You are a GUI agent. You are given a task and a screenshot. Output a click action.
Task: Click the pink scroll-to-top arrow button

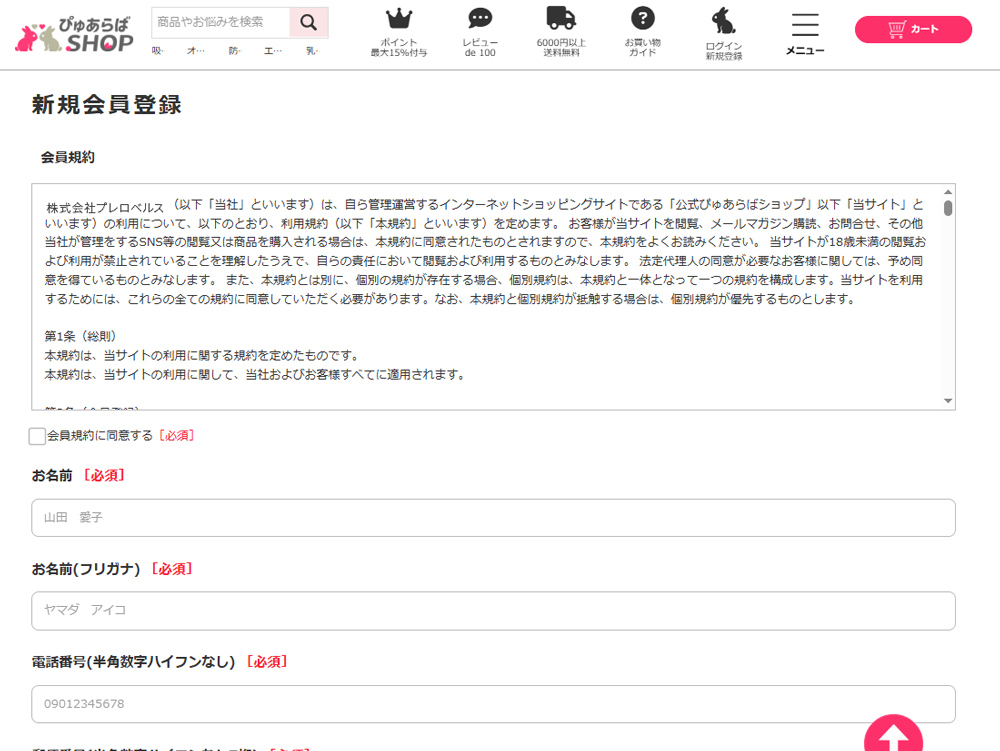click(893, 734)
